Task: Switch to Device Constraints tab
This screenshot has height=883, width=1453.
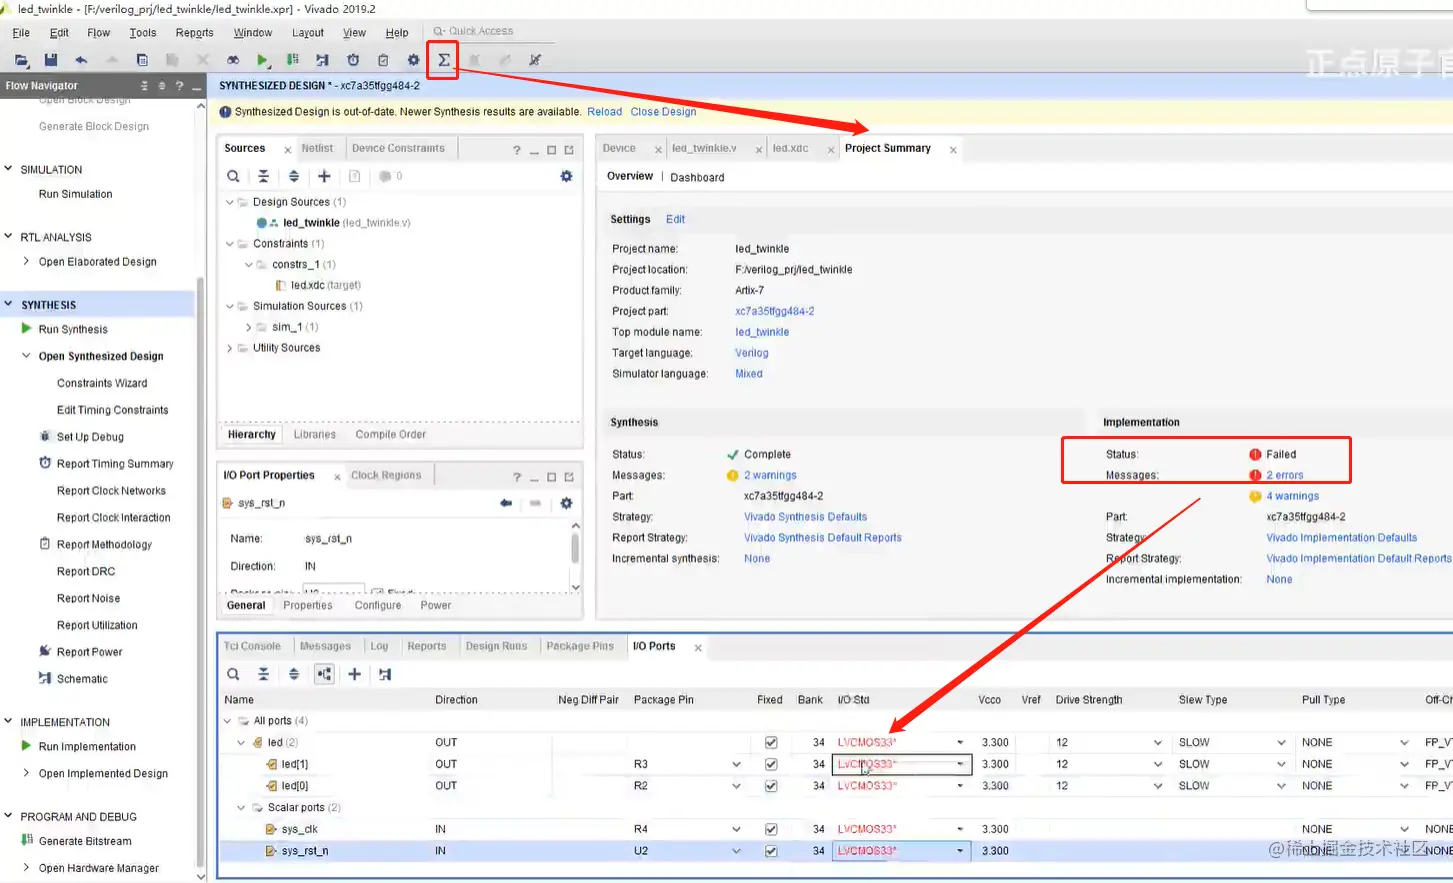Action: click(398, 148)
